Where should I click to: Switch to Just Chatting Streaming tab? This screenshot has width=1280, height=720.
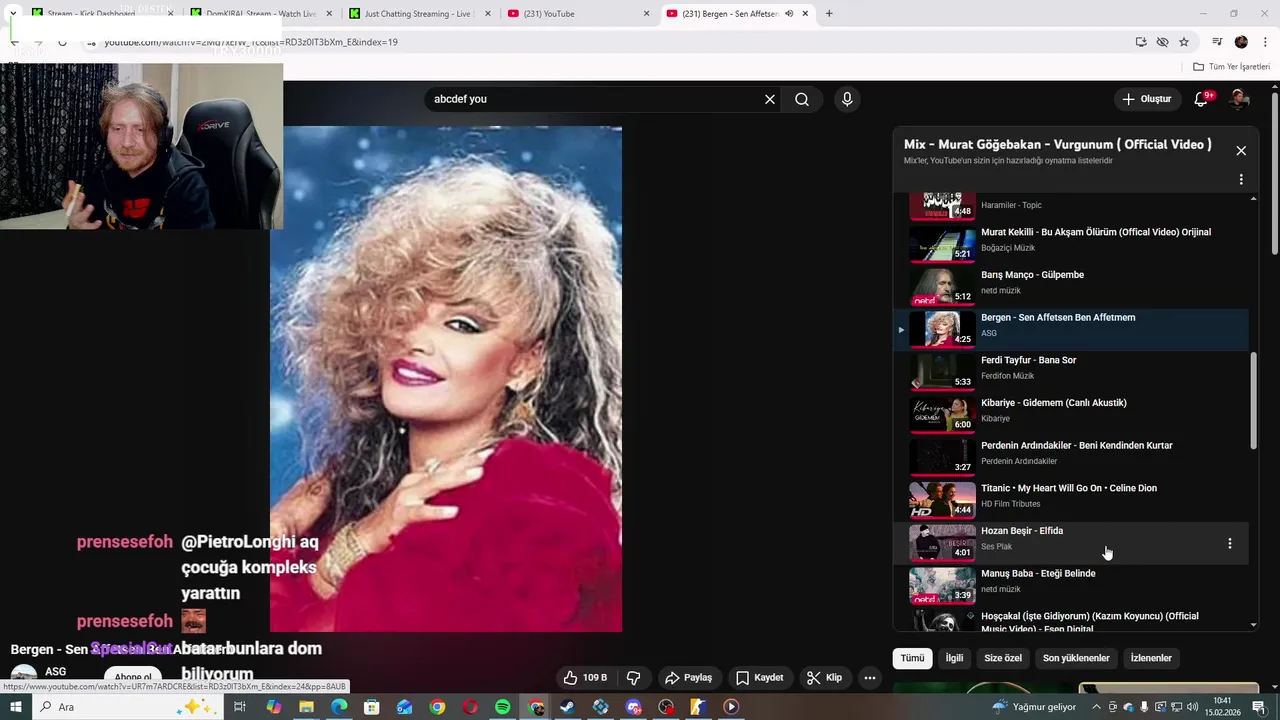(418, 14)
